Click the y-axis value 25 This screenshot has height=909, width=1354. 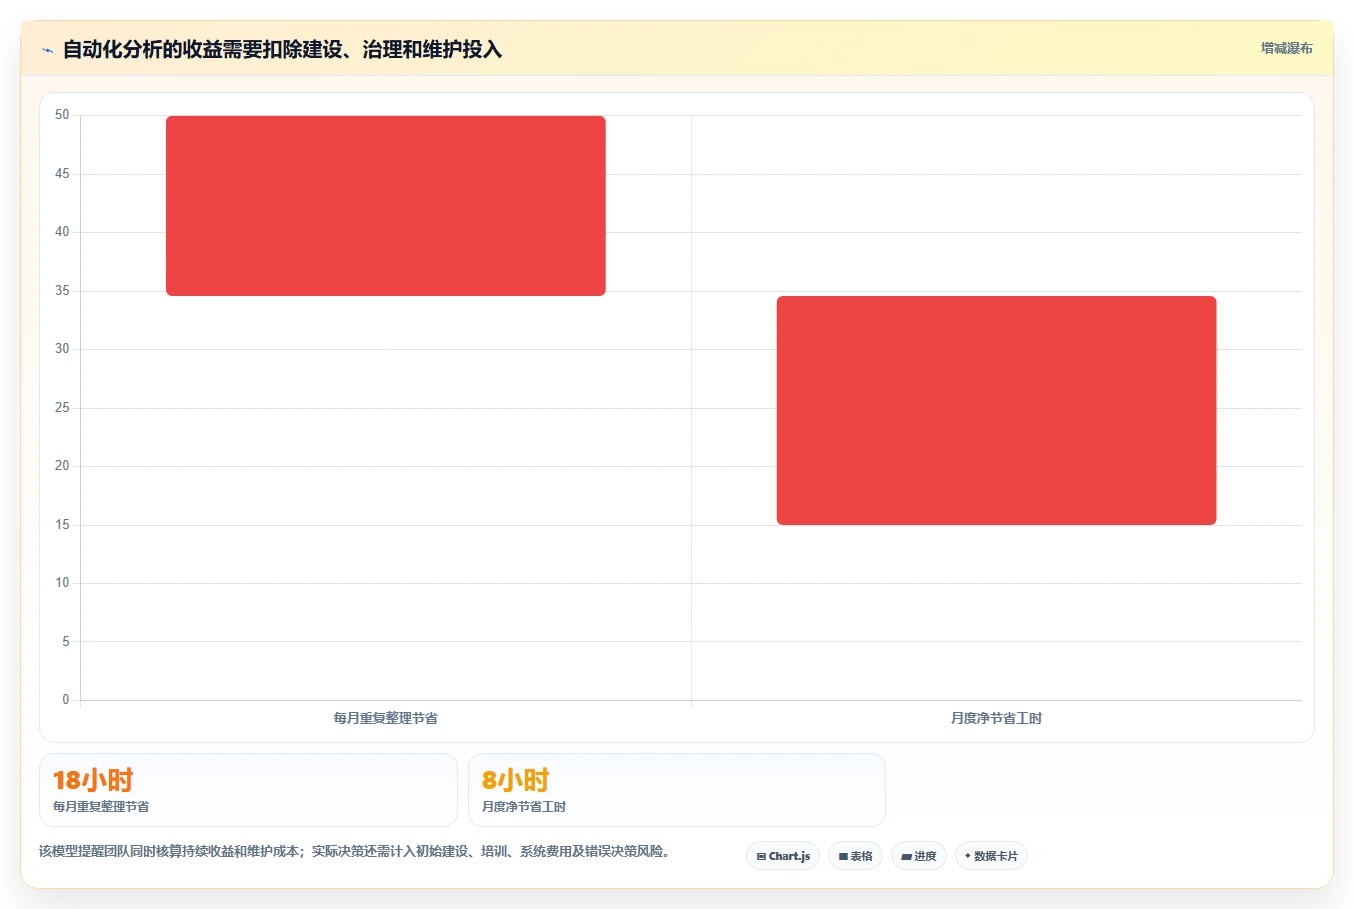(x=62, y=408)
